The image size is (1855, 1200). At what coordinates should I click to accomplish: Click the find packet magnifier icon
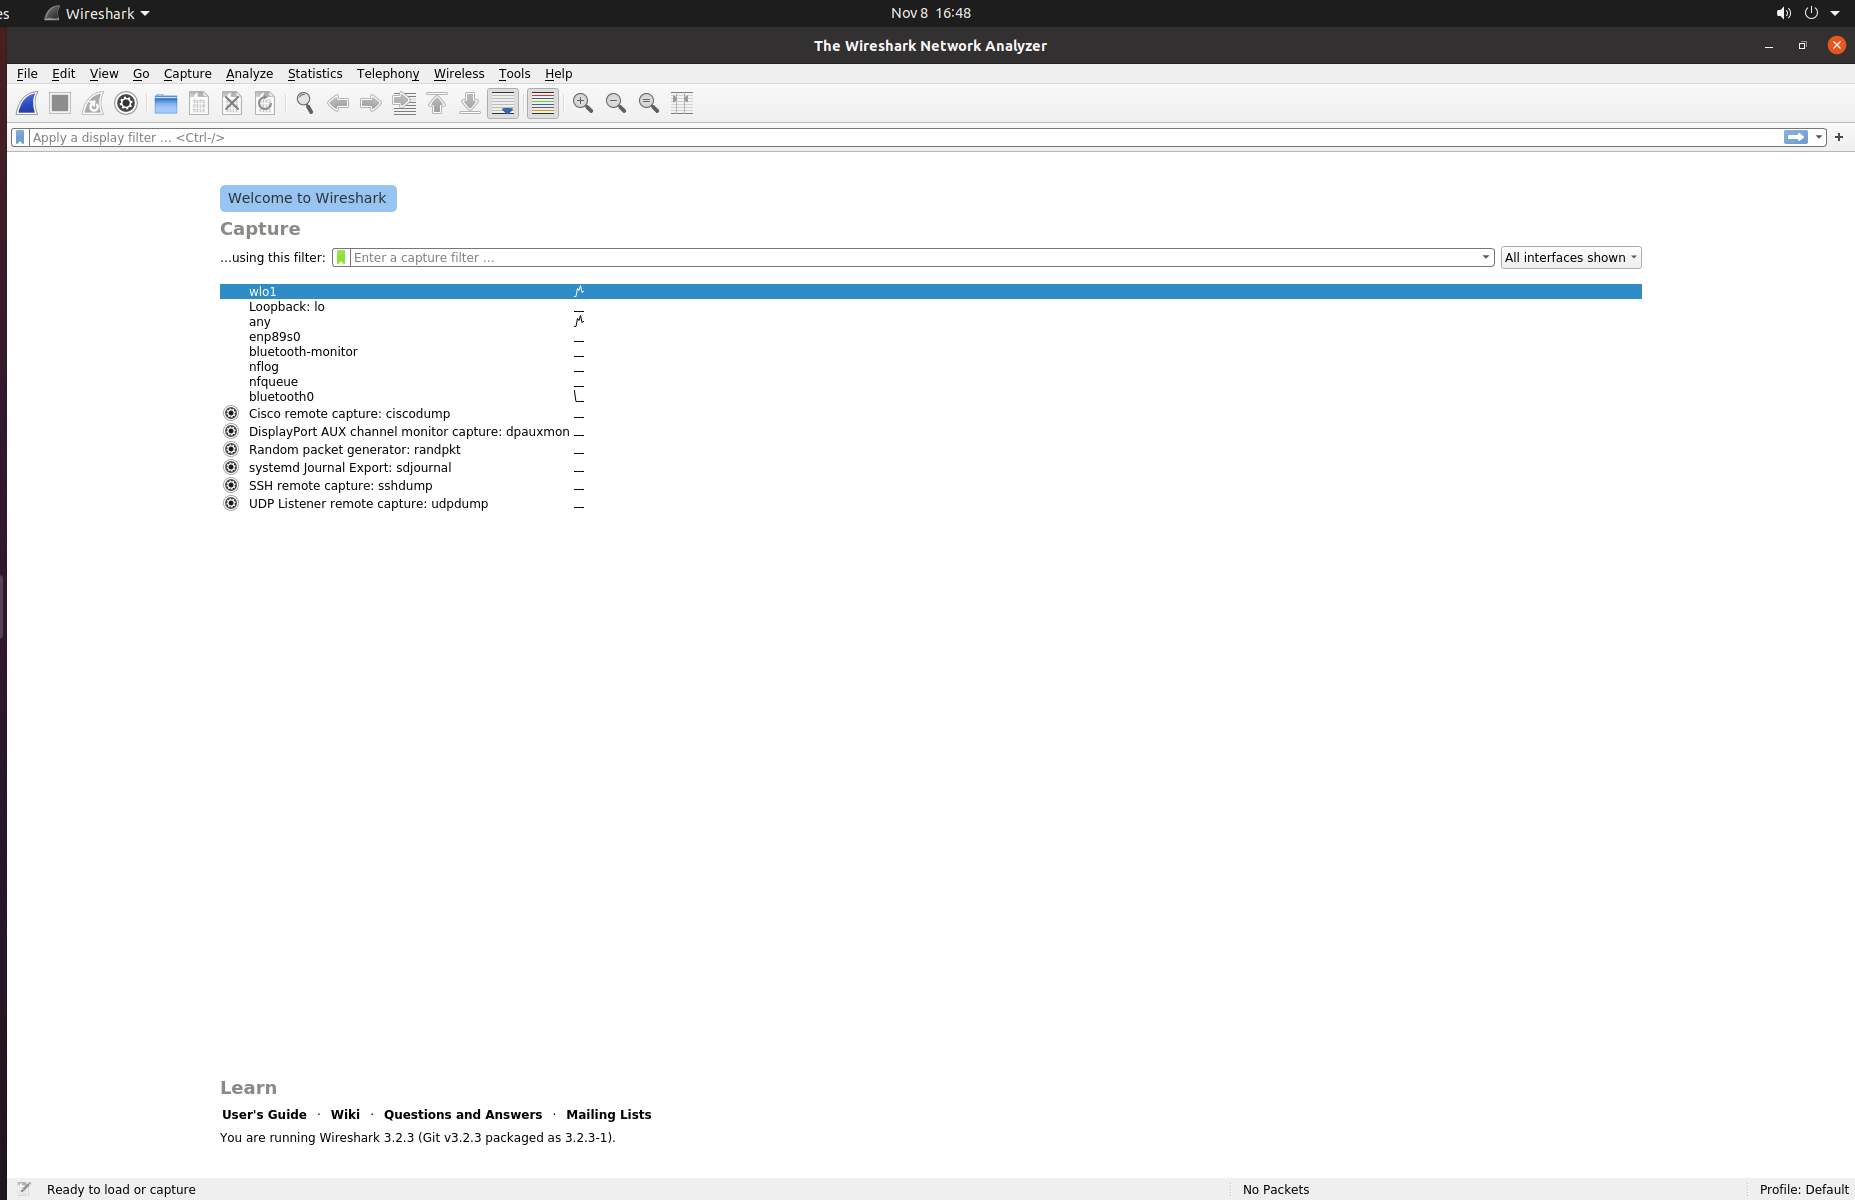[x=305, y=103]
